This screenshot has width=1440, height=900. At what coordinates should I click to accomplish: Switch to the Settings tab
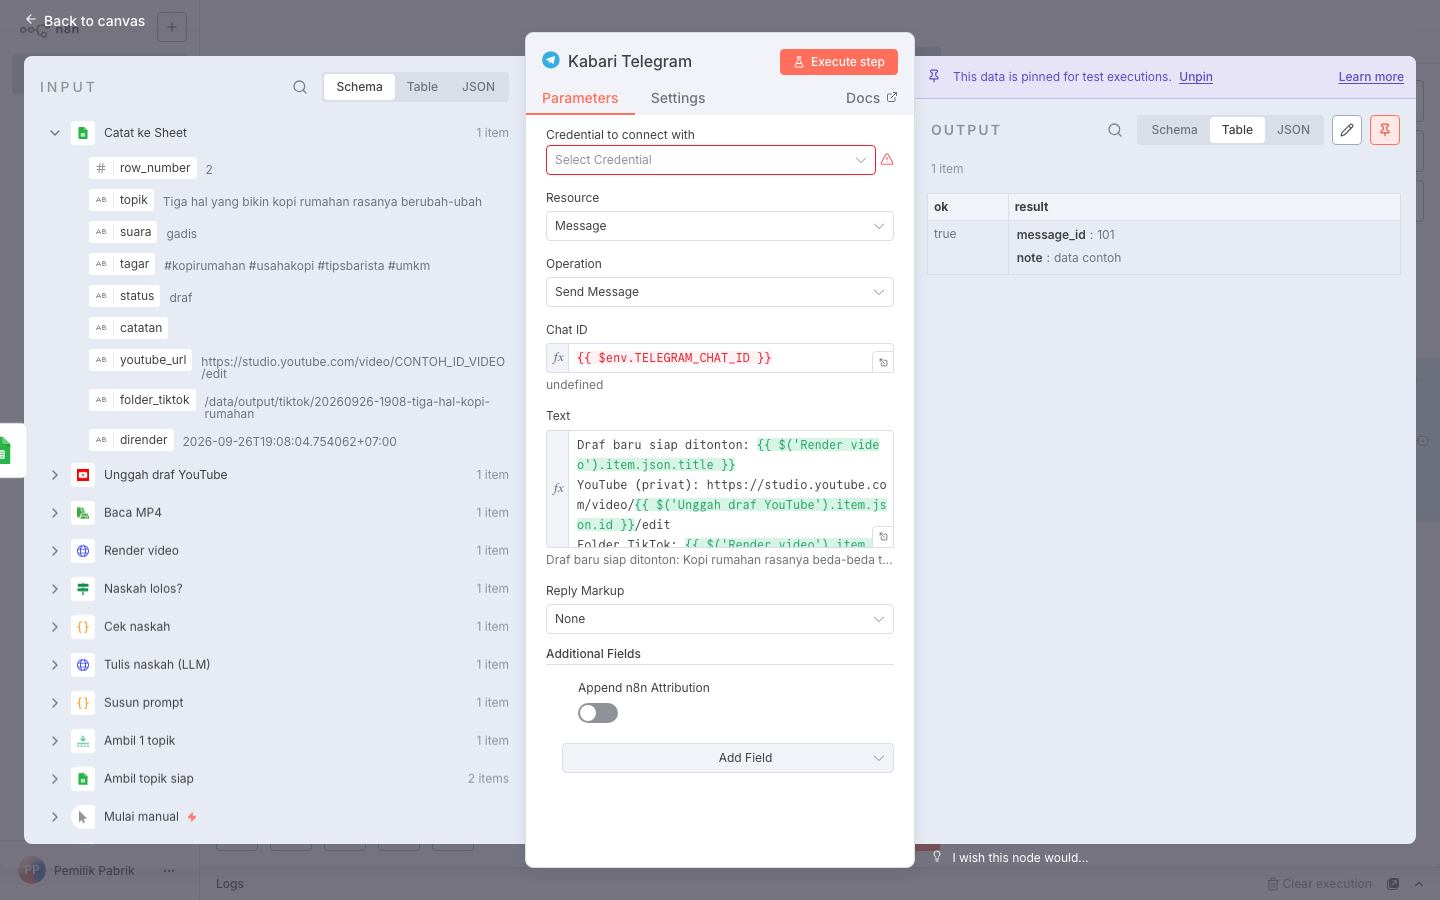(678, 98)
